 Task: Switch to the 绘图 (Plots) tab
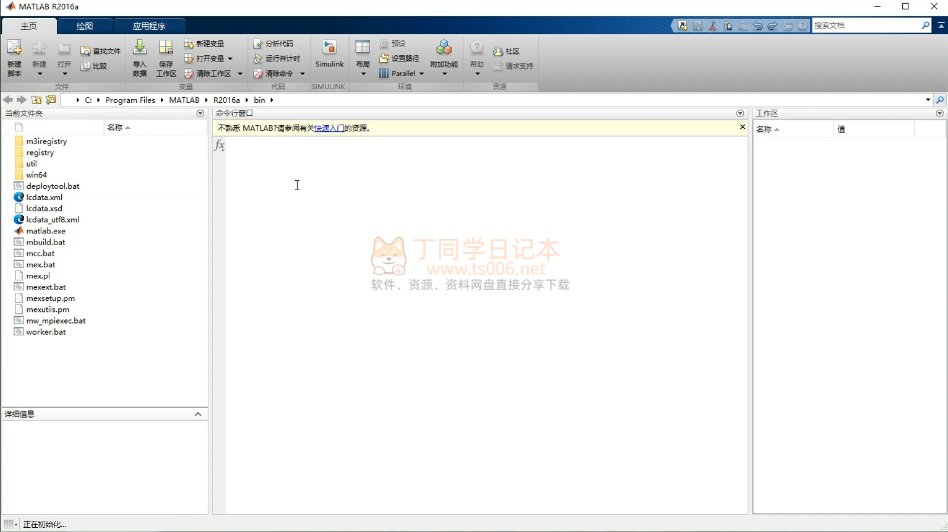click(x=85, y=26)
